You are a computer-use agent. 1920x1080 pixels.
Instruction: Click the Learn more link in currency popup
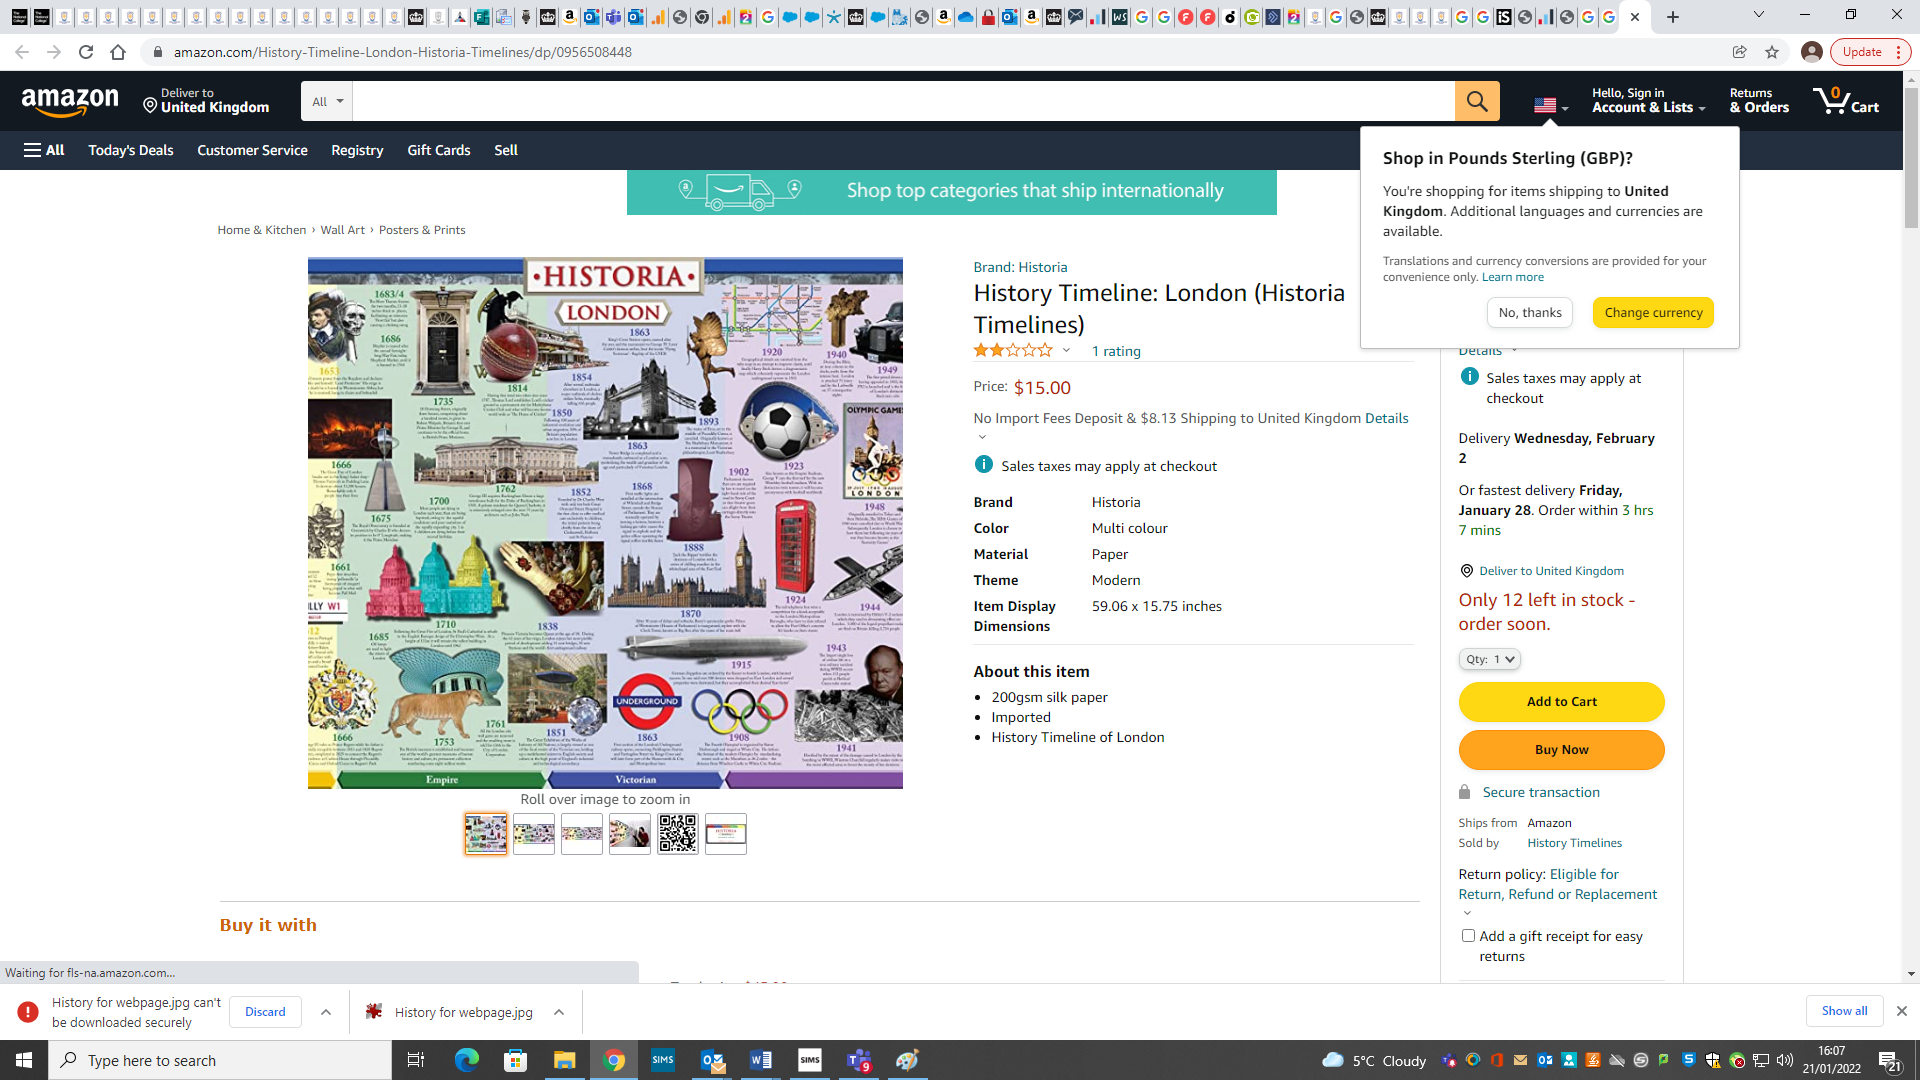click(x=1512, y=277)
